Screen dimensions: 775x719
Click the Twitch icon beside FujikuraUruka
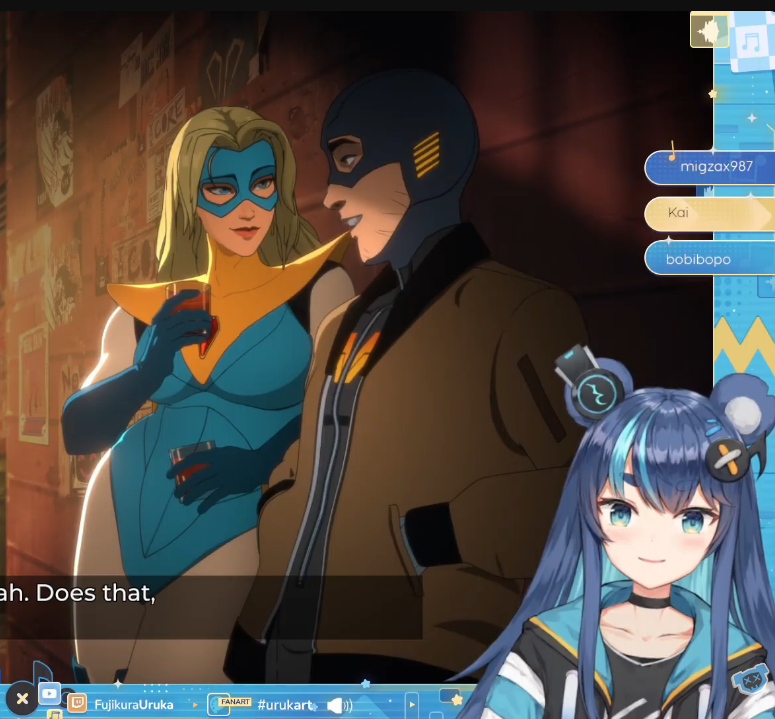point(77,703)
